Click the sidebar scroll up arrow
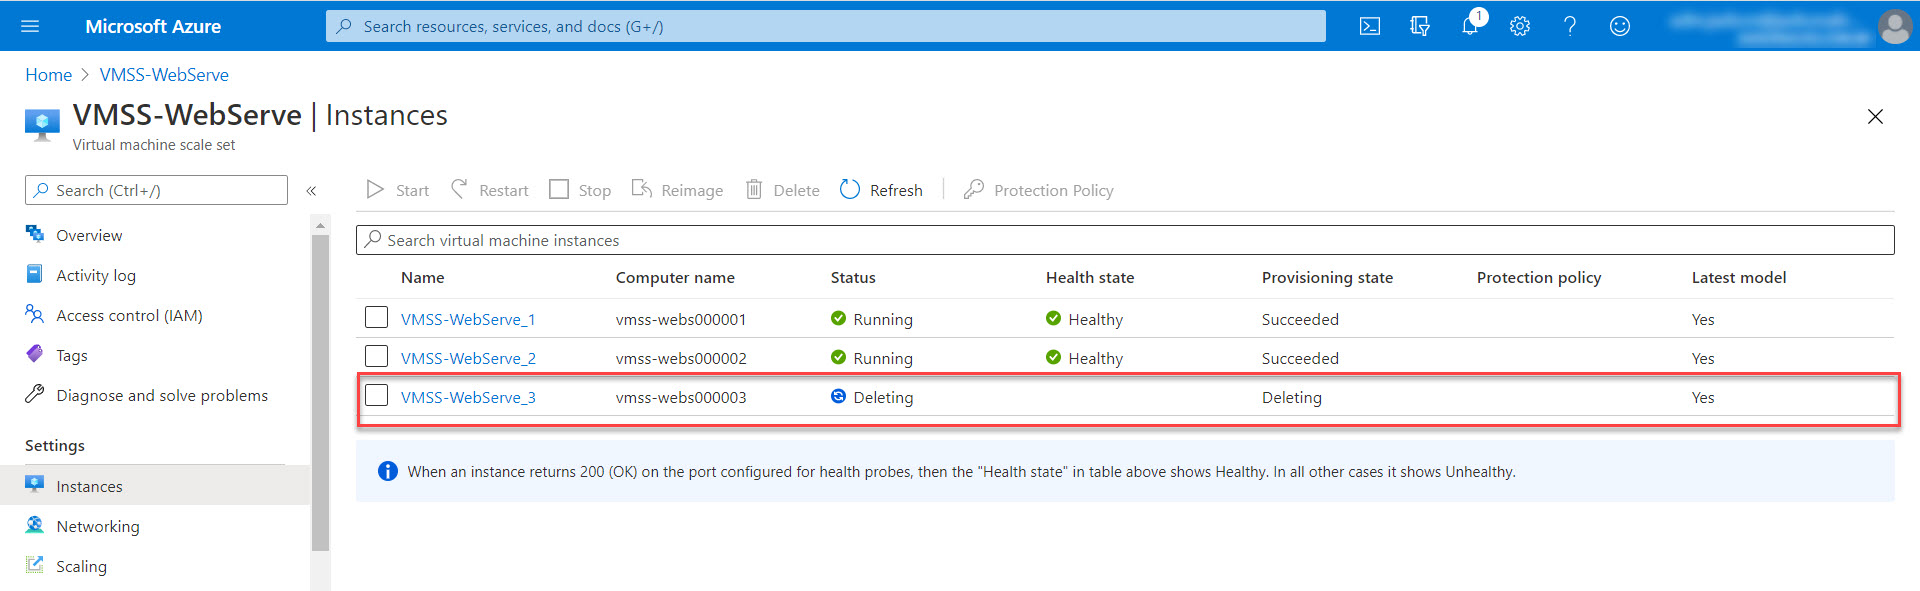The image size is (1920, 591). click(320, 226)
